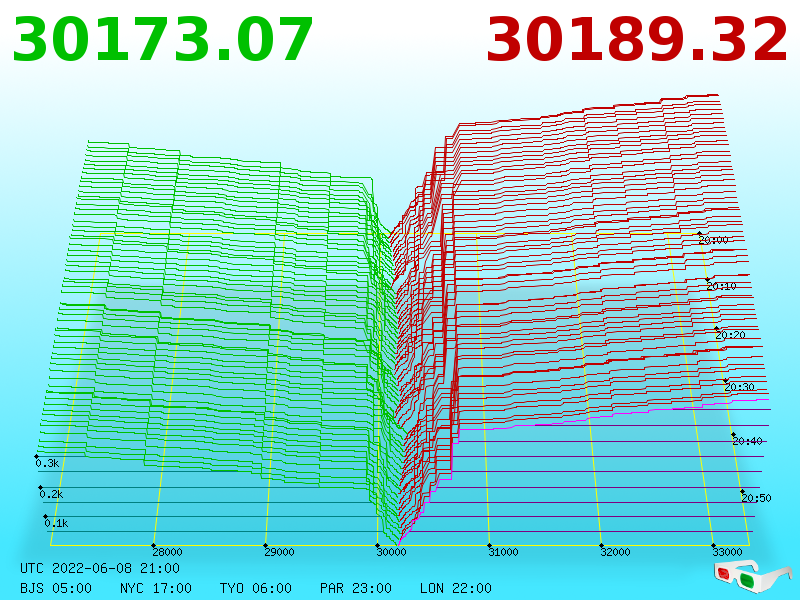Click the 20:40 time axis marker
The width and height of the screenshot is (800, 600).
point(747,441)
